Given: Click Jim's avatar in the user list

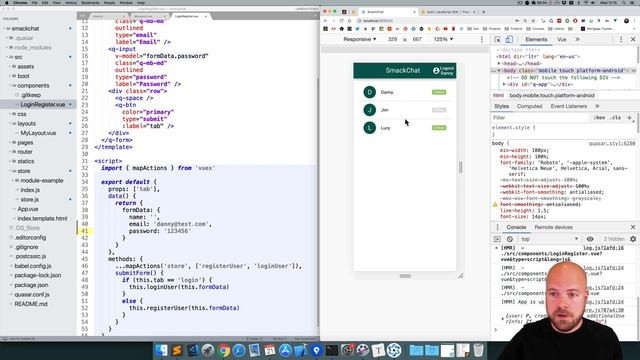Looking at the screenshot, I should 369,110.
